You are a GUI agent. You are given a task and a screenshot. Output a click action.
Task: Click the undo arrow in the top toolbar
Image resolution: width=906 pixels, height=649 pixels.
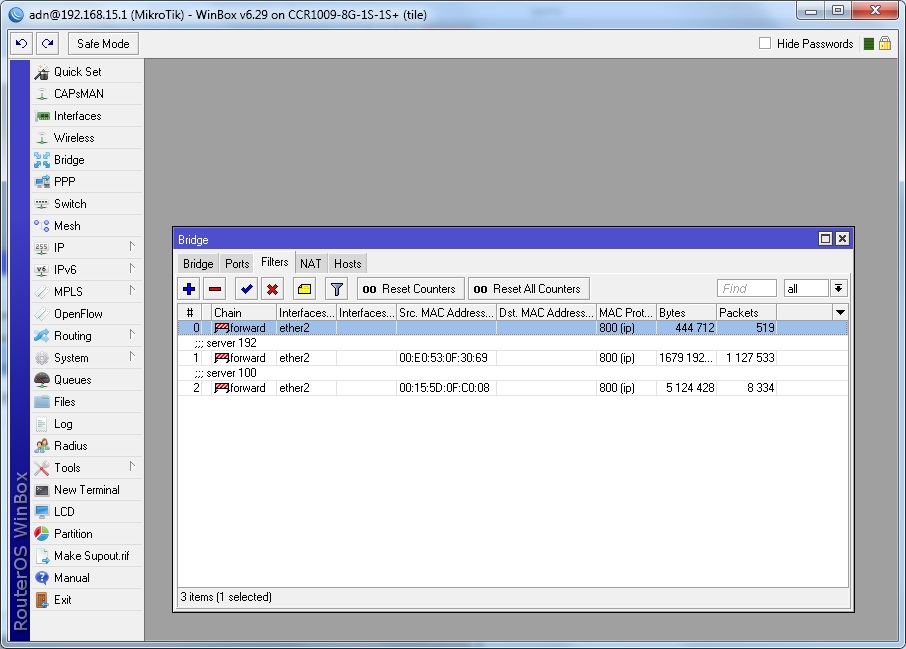22,44
